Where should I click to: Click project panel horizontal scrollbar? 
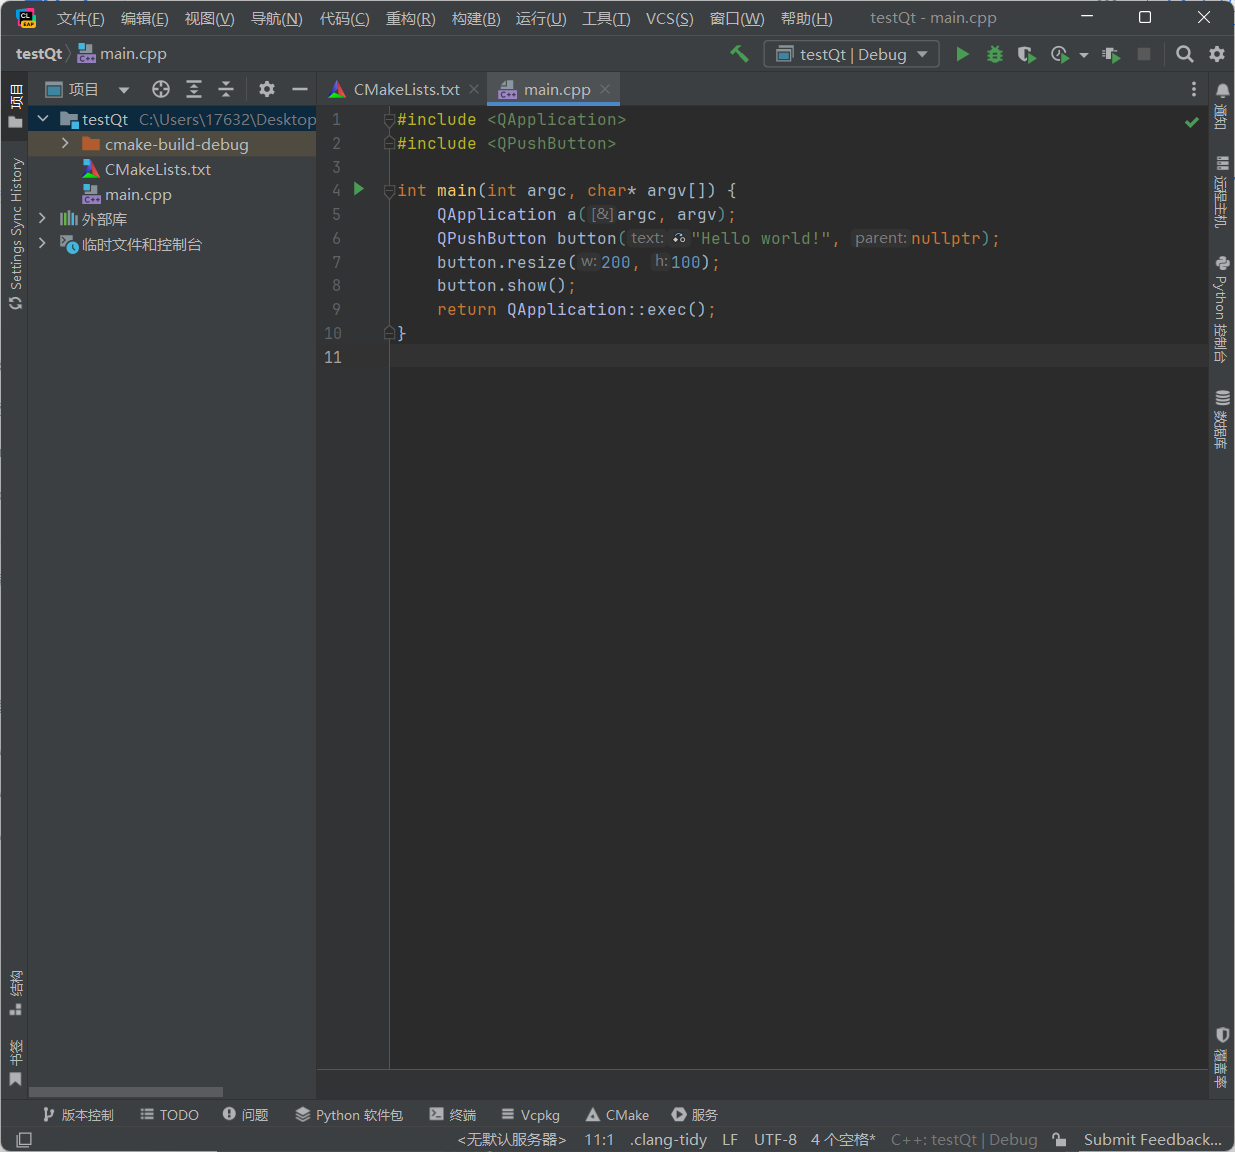point(126,1092)
